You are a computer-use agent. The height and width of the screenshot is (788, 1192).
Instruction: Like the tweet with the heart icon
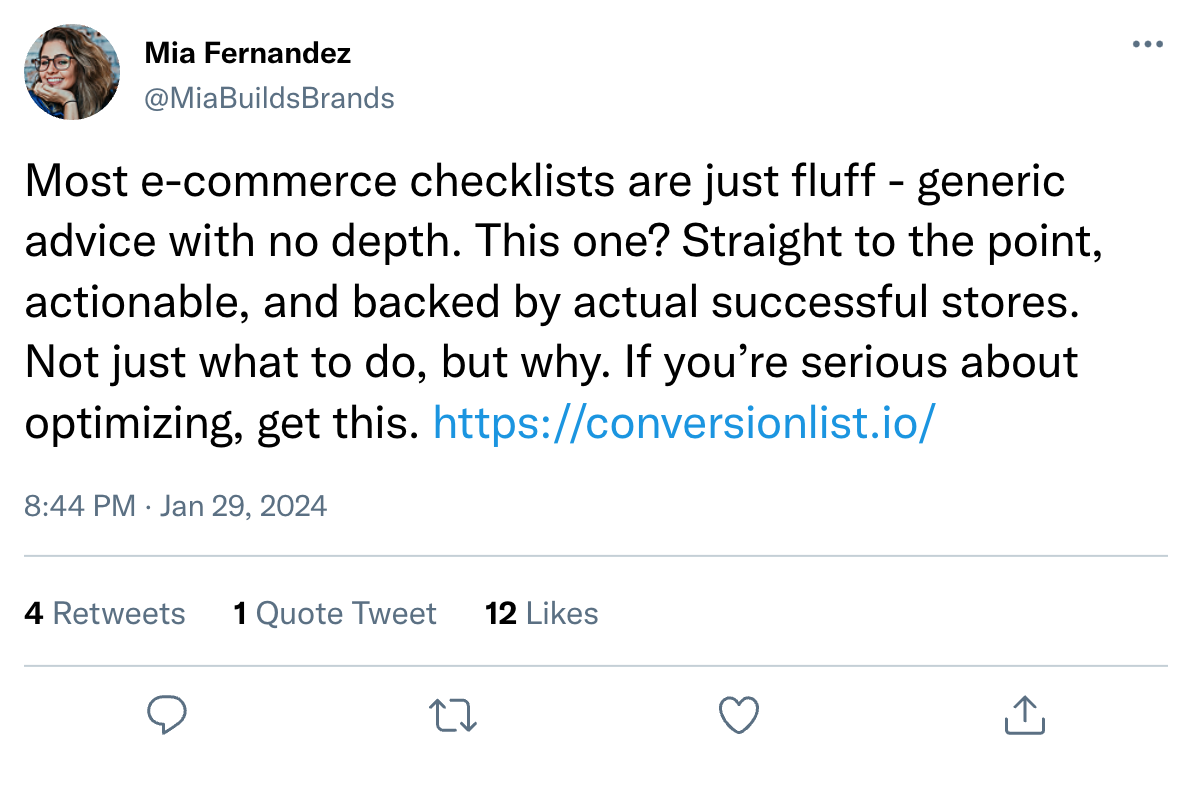(739, 715)
